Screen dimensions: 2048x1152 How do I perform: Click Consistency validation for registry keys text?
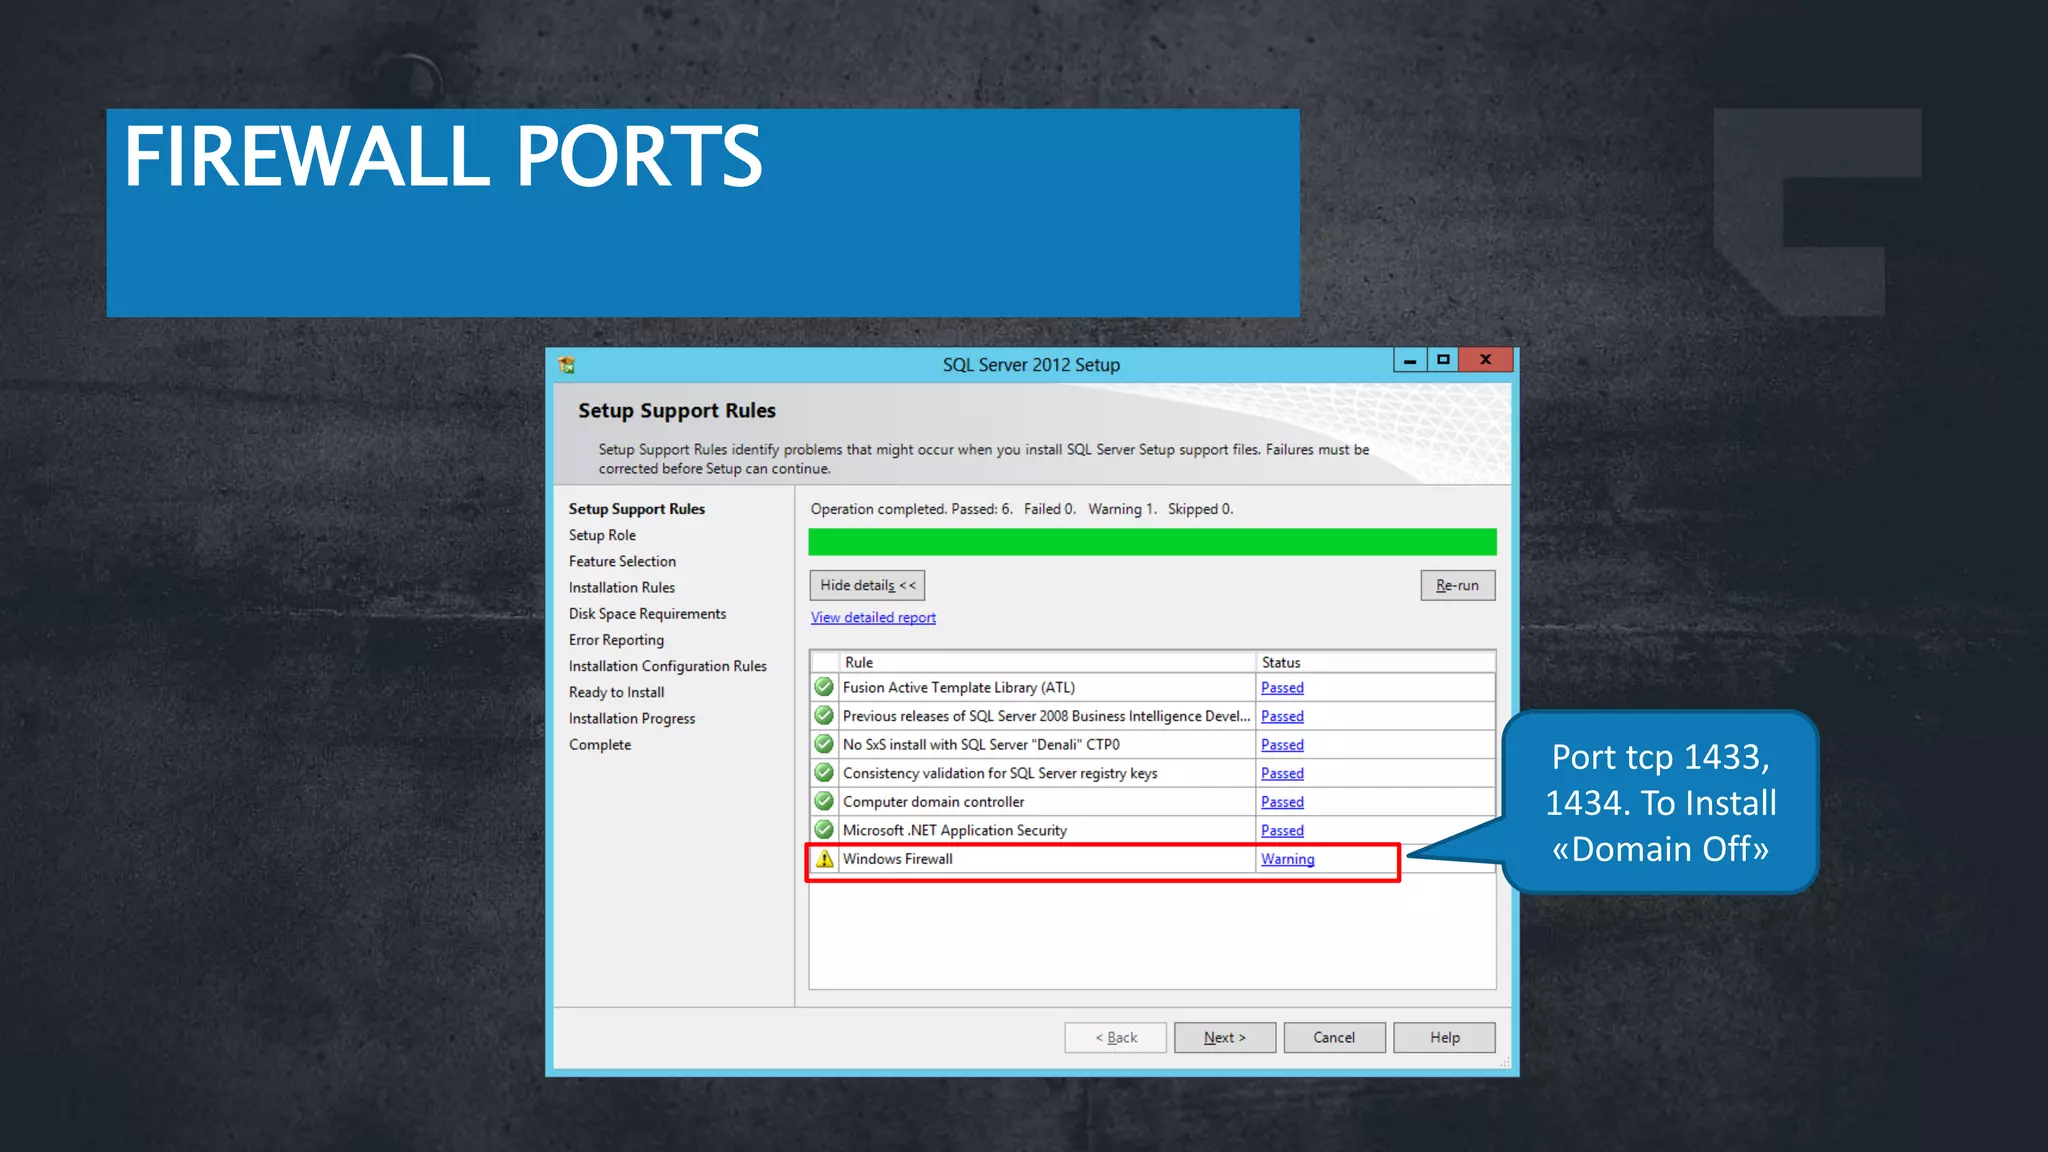click(1000, 774)
